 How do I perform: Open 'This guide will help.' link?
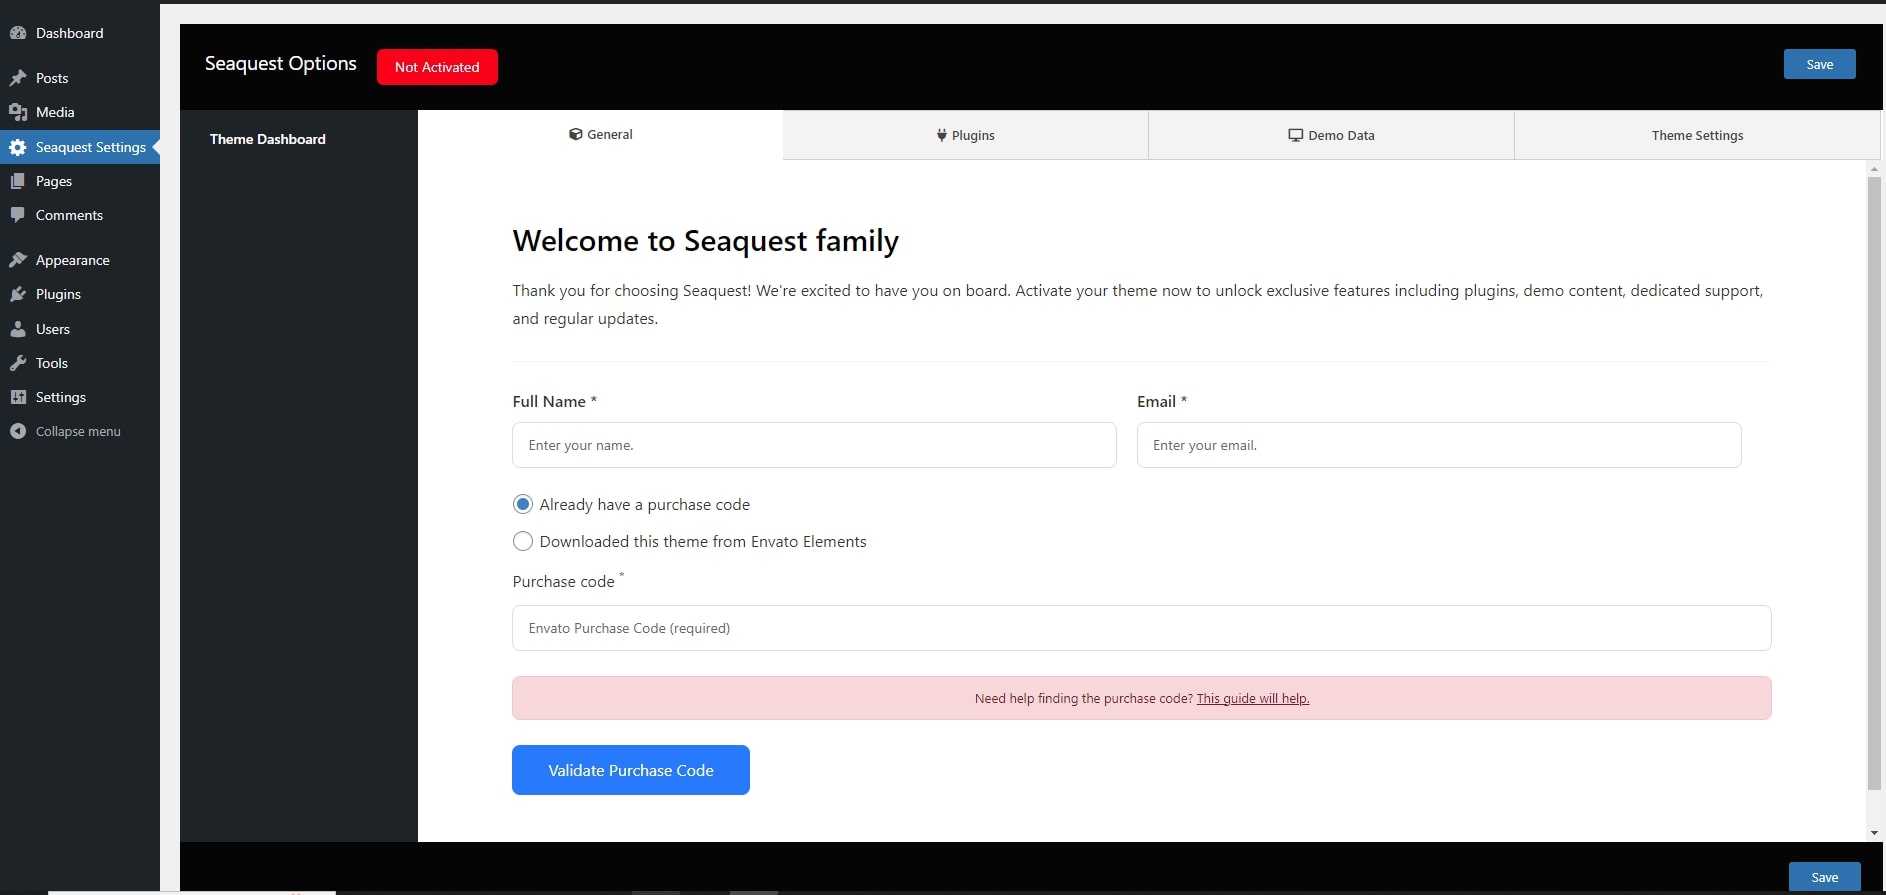tap(1253, 698)
